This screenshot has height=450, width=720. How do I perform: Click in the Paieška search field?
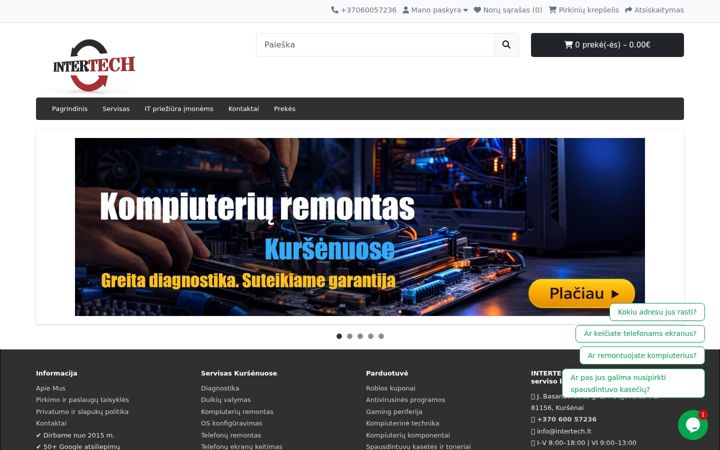point(376,45)
